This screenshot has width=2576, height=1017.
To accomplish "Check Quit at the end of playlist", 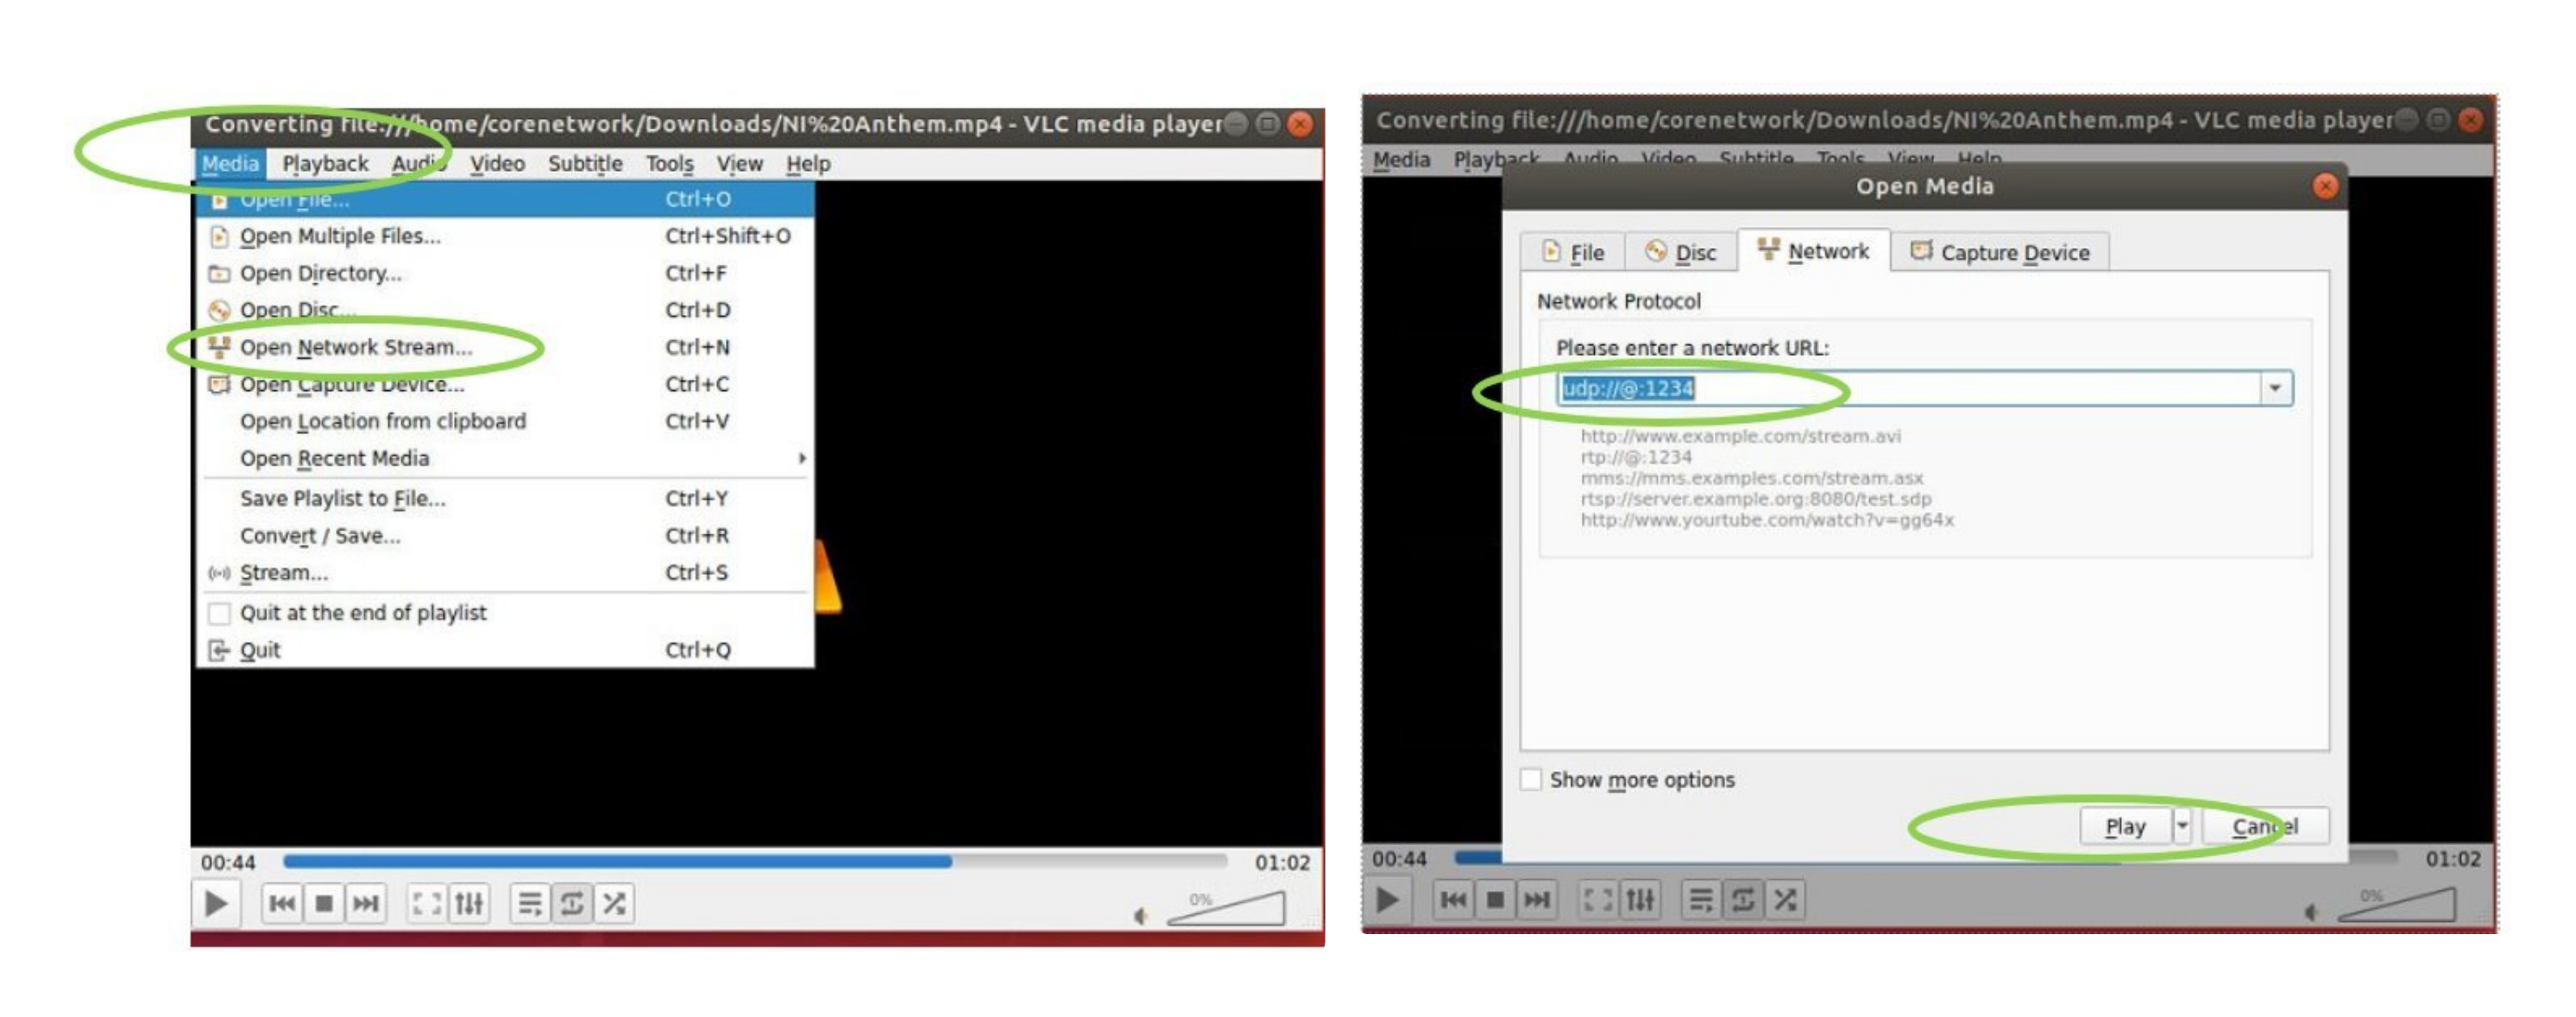I will (x=219, y=613).
